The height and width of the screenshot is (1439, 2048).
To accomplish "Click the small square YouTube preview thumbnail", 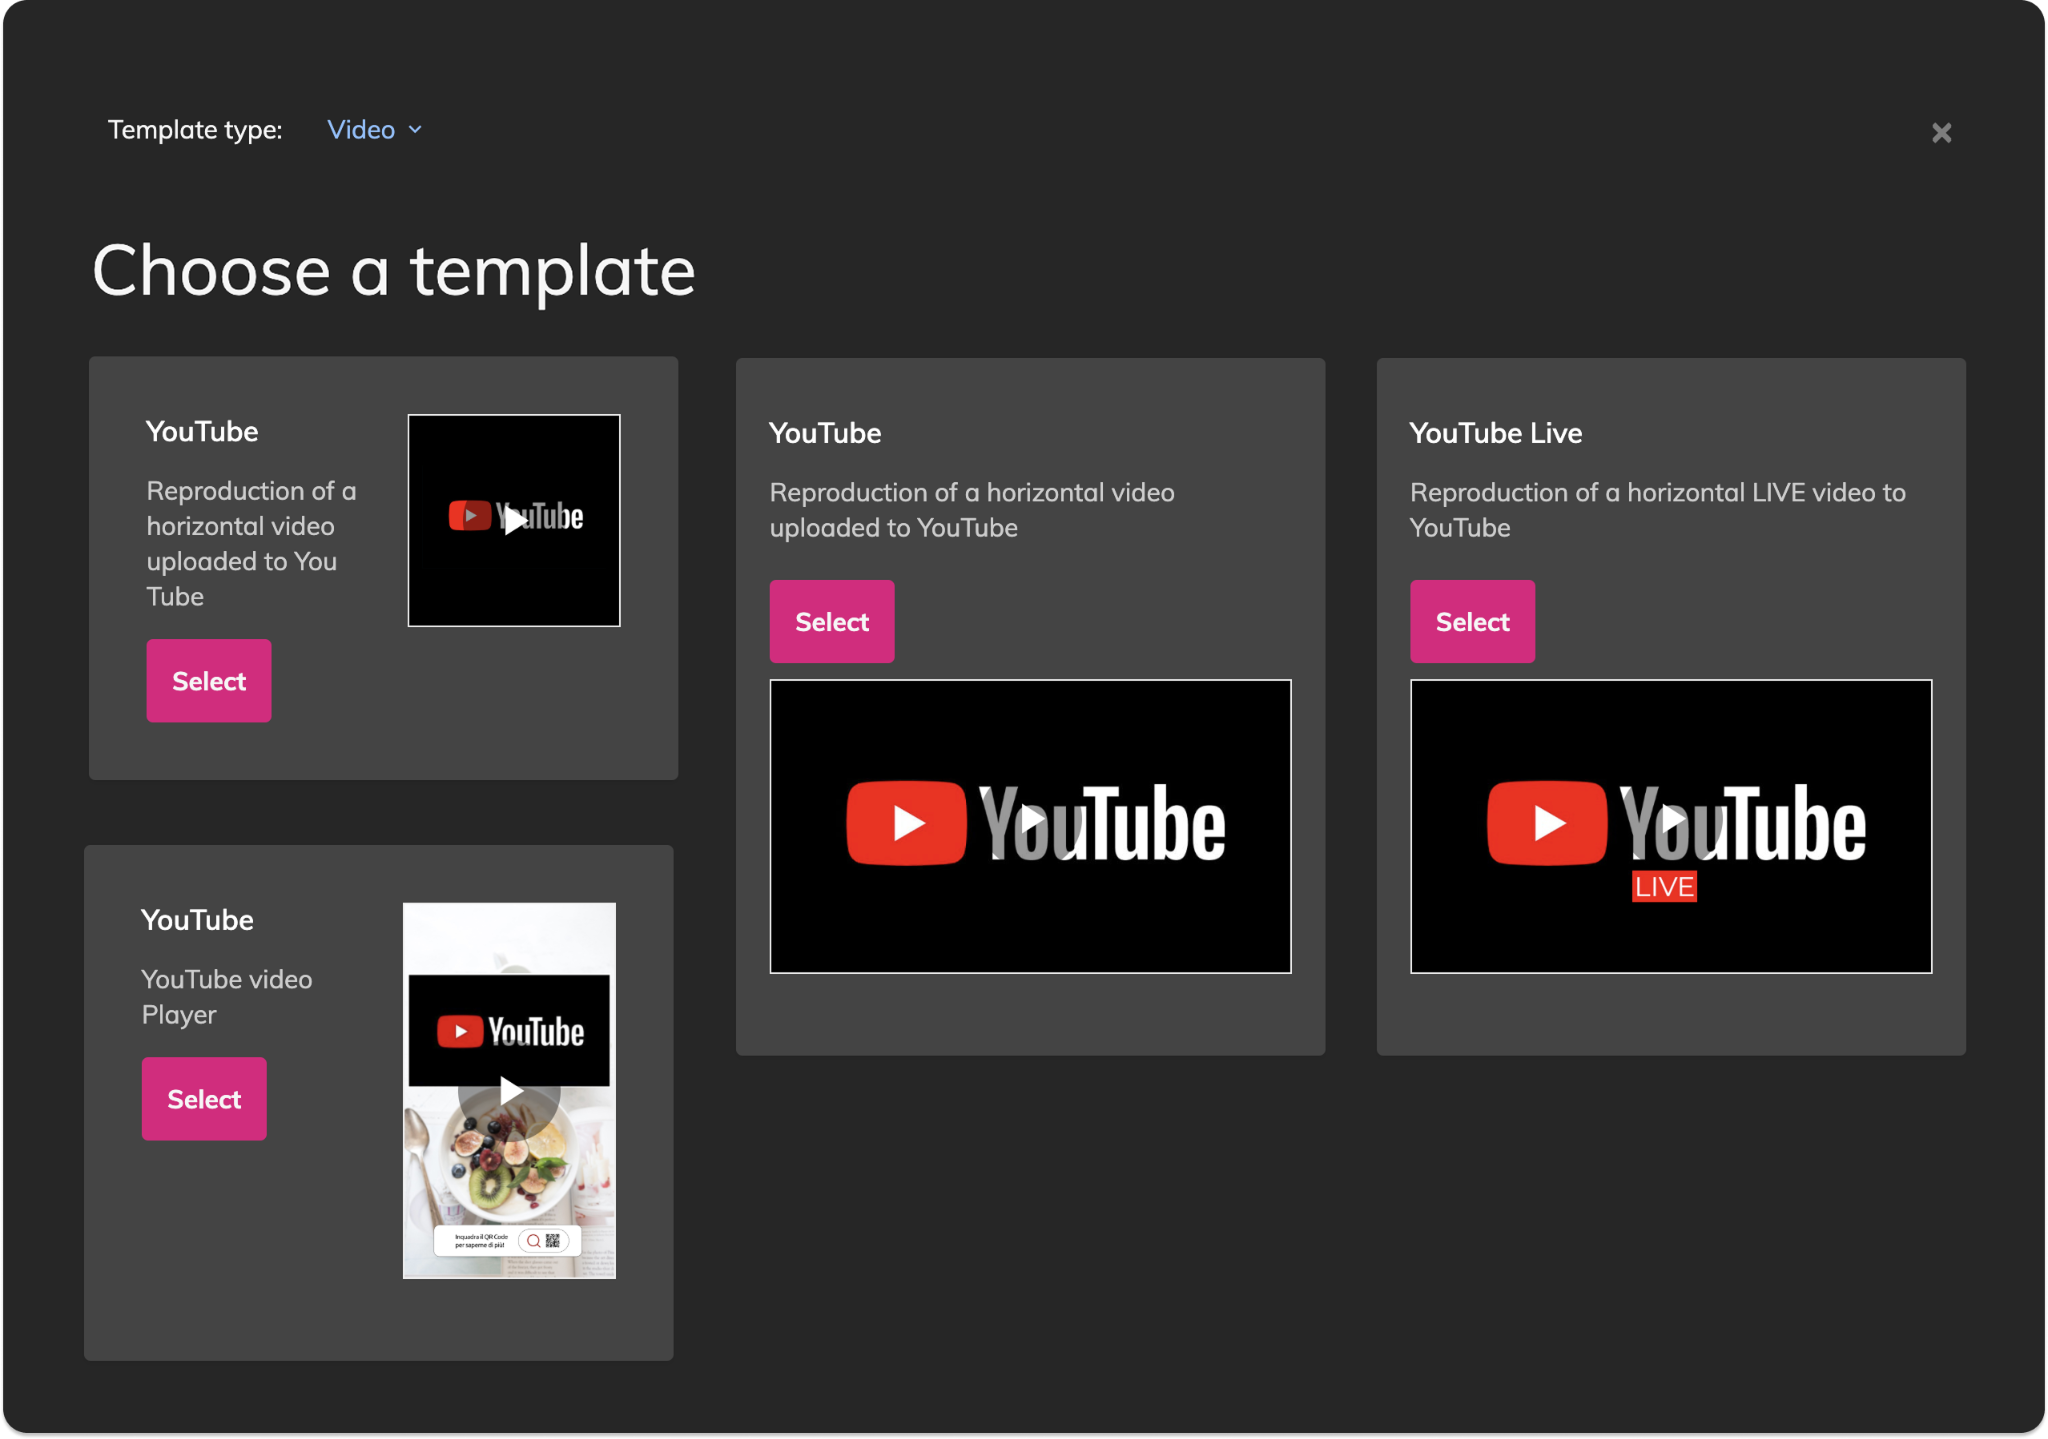I will 514,520.
